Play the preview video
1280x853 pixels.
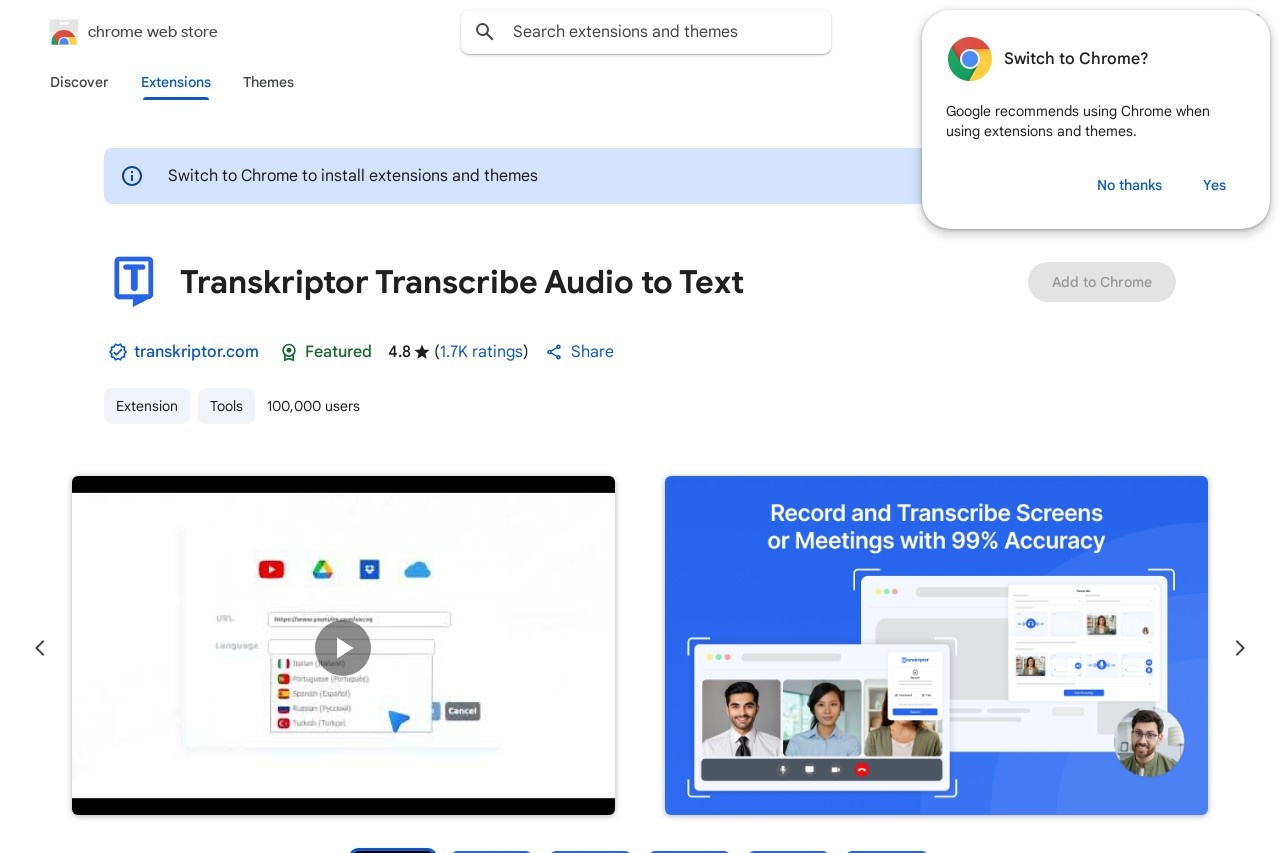pyautogui.click(x=343, y=647)
